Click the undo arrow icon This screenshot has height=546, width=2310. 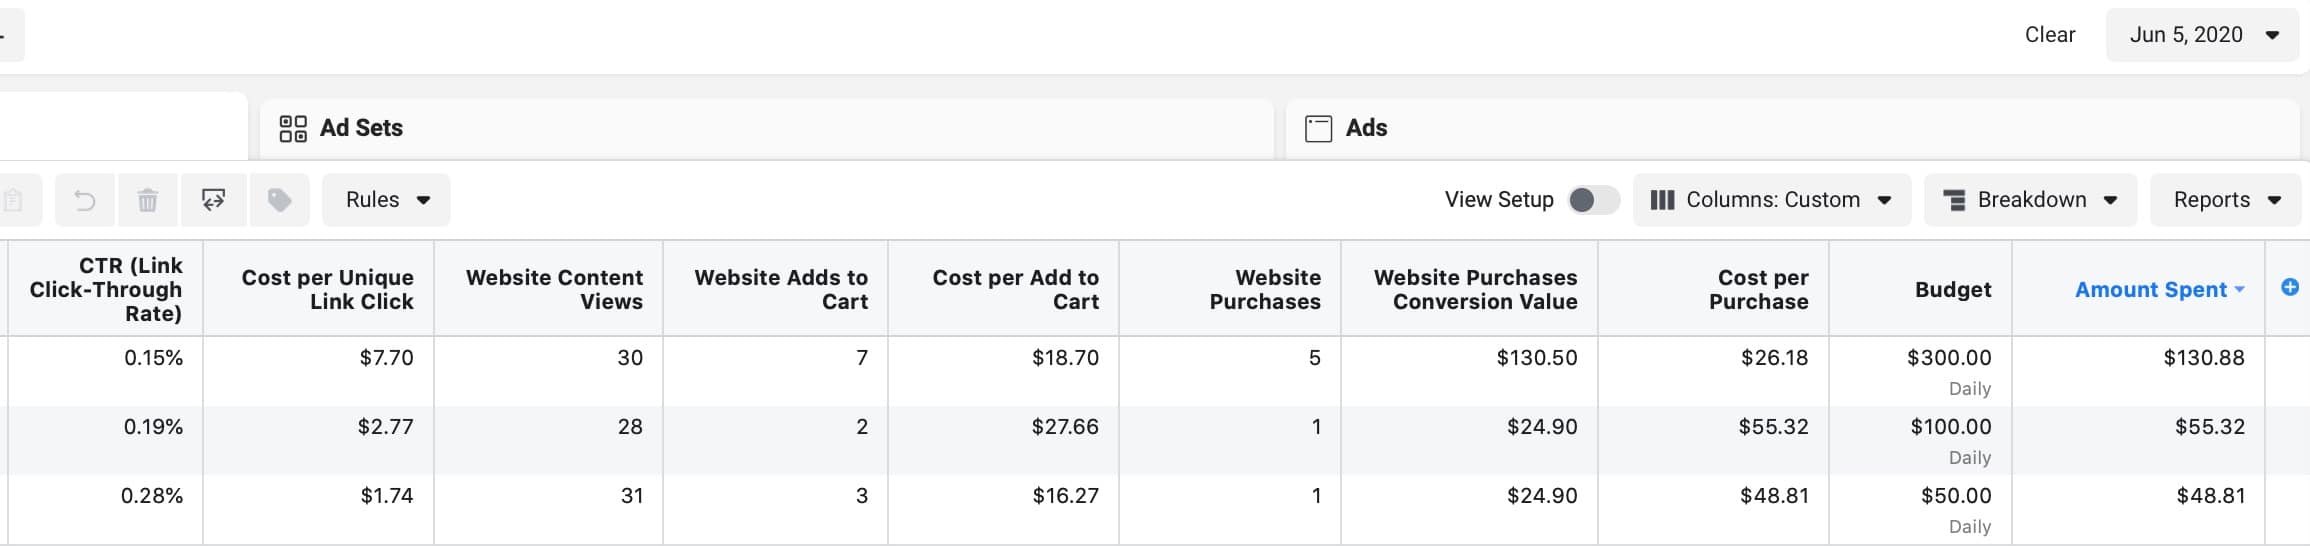click(85, 200)
